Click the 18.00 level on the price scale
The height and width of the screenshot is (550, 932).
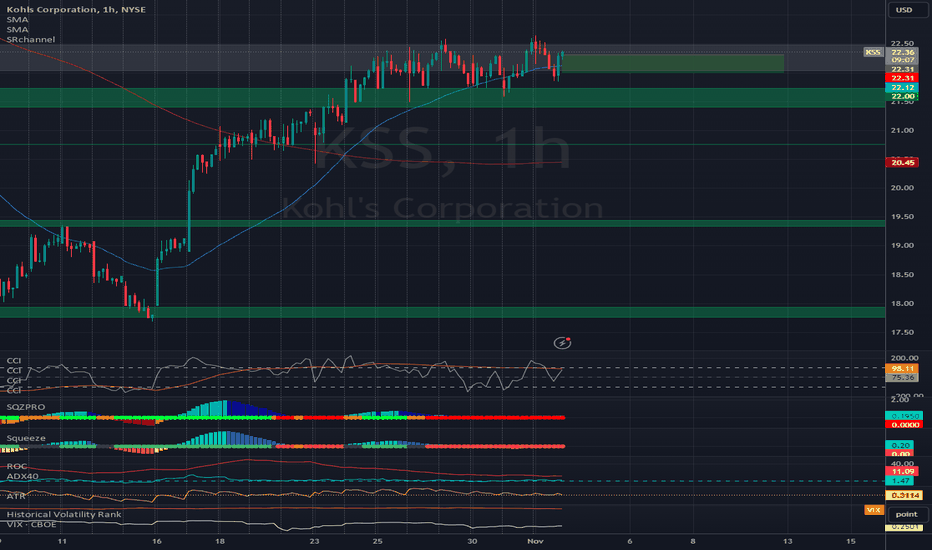click(x=902, y=303)
